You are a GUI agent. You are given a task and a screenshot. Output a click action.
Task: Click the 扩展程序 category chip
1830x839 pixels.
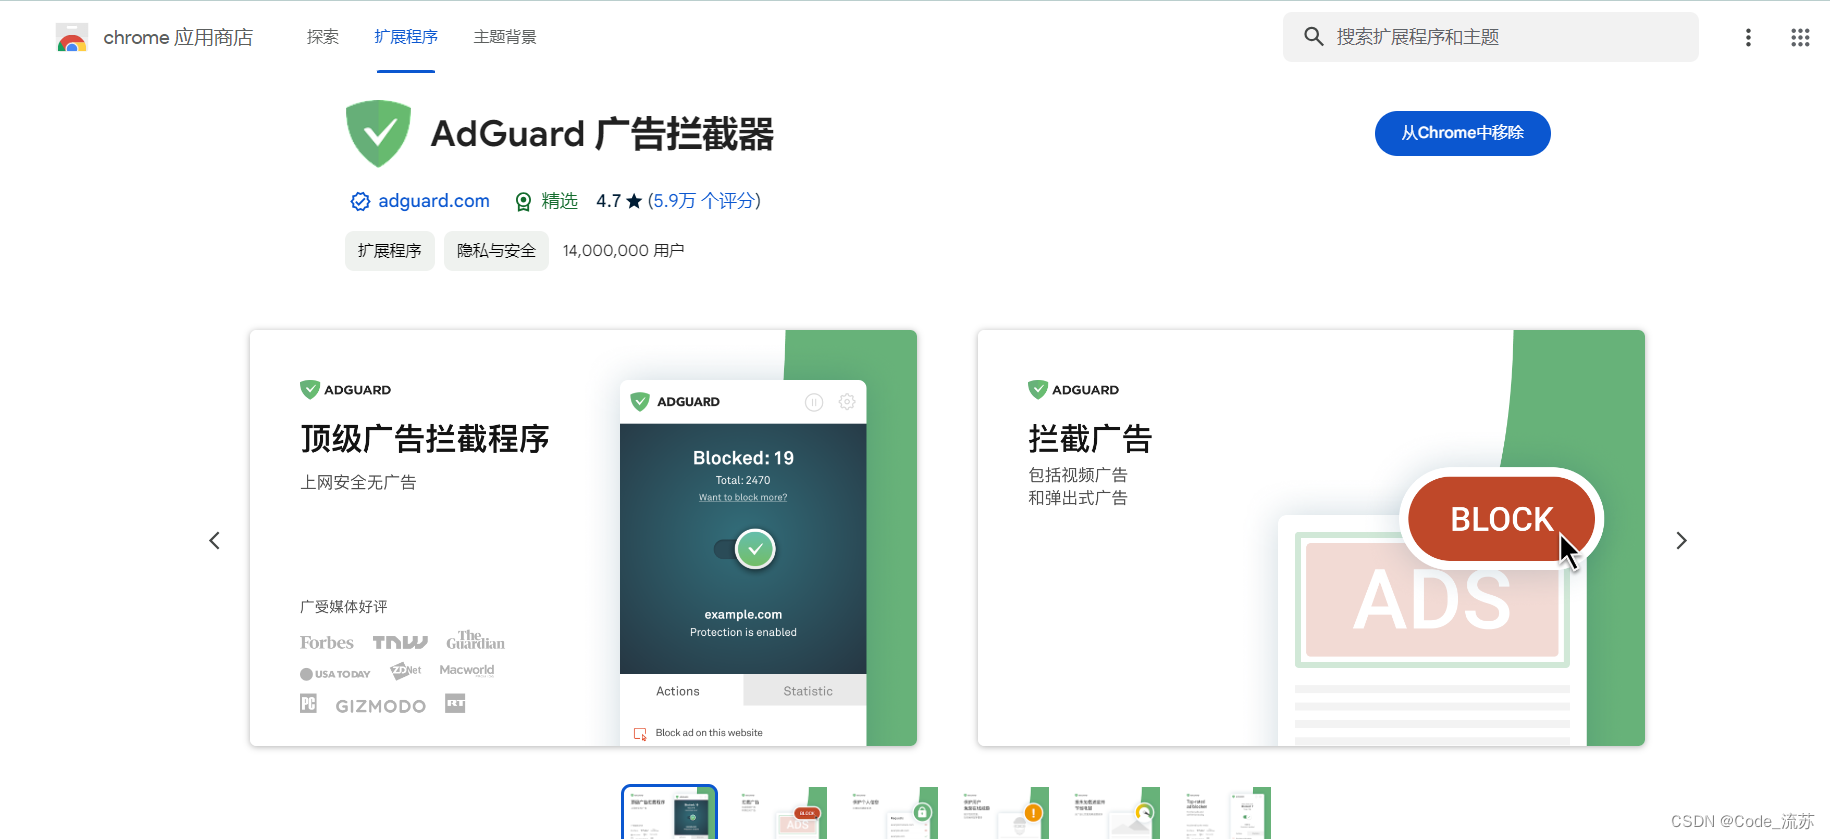coord(390,251)
